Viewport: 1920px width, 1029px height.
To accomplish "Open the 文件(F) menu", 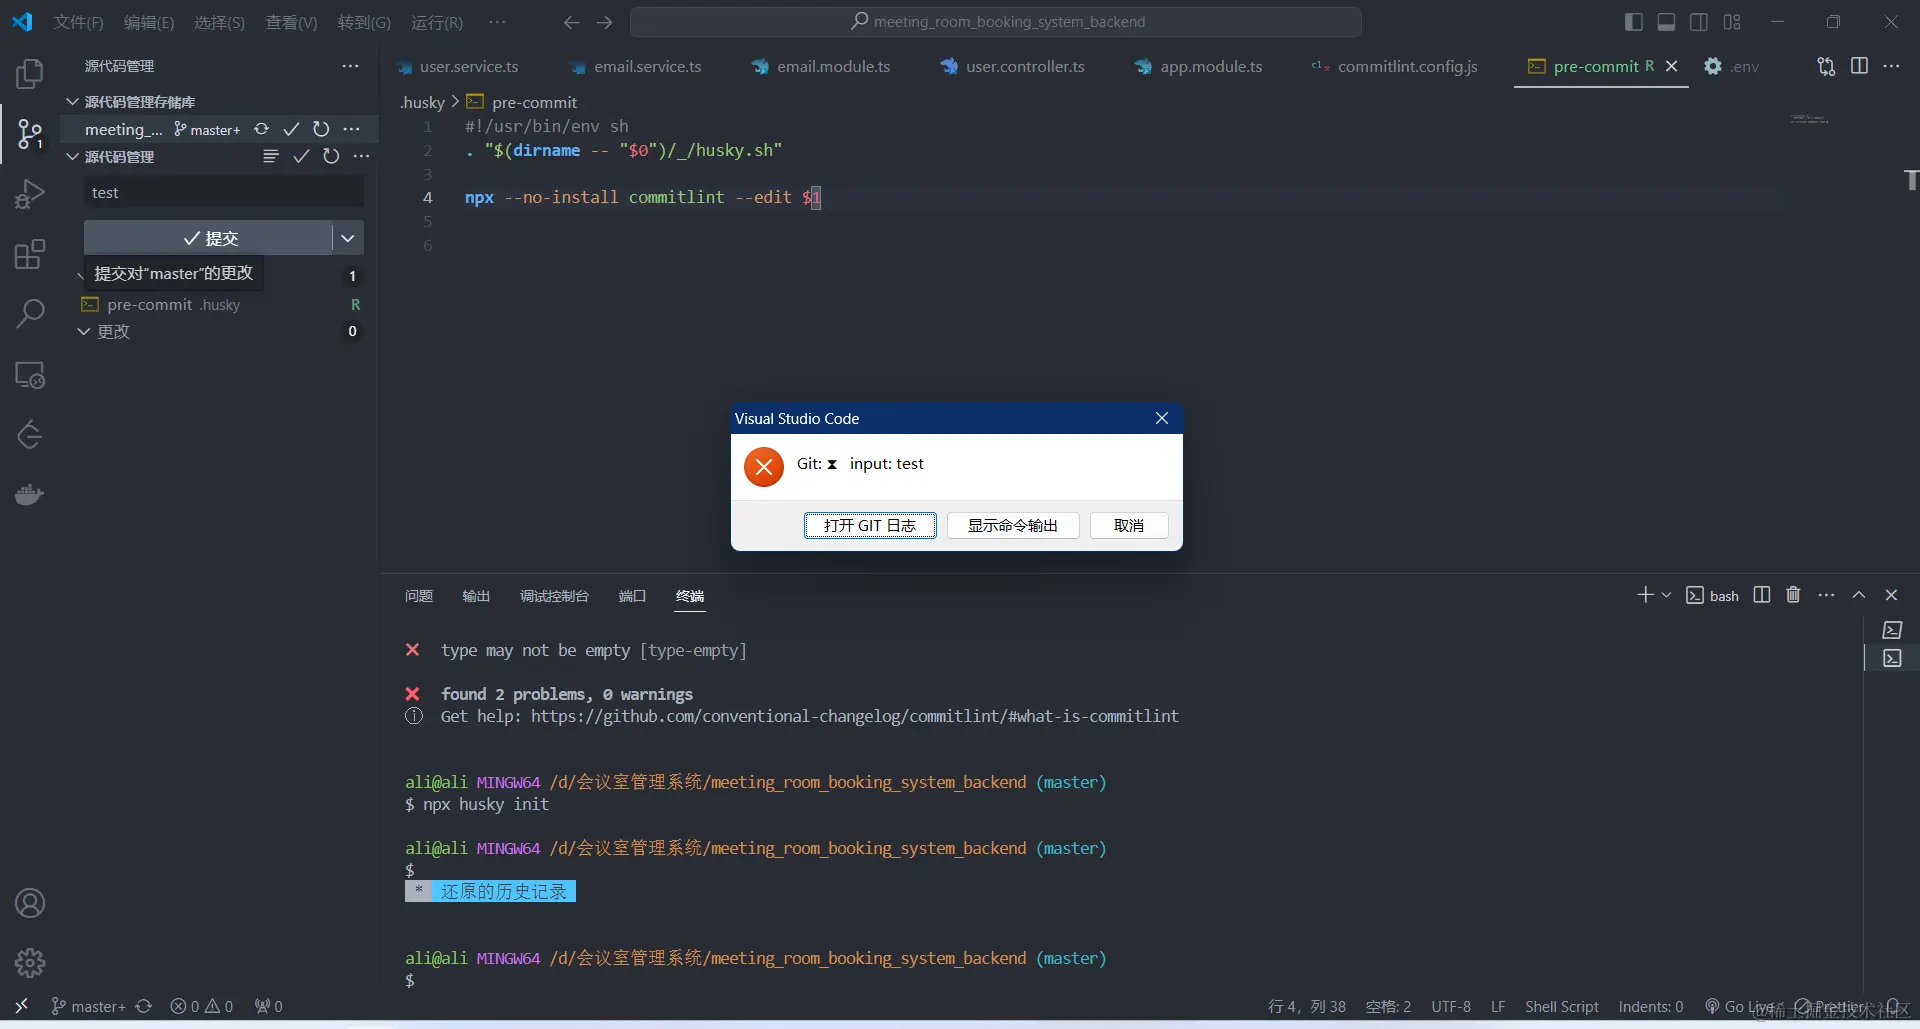I will 78,22.
